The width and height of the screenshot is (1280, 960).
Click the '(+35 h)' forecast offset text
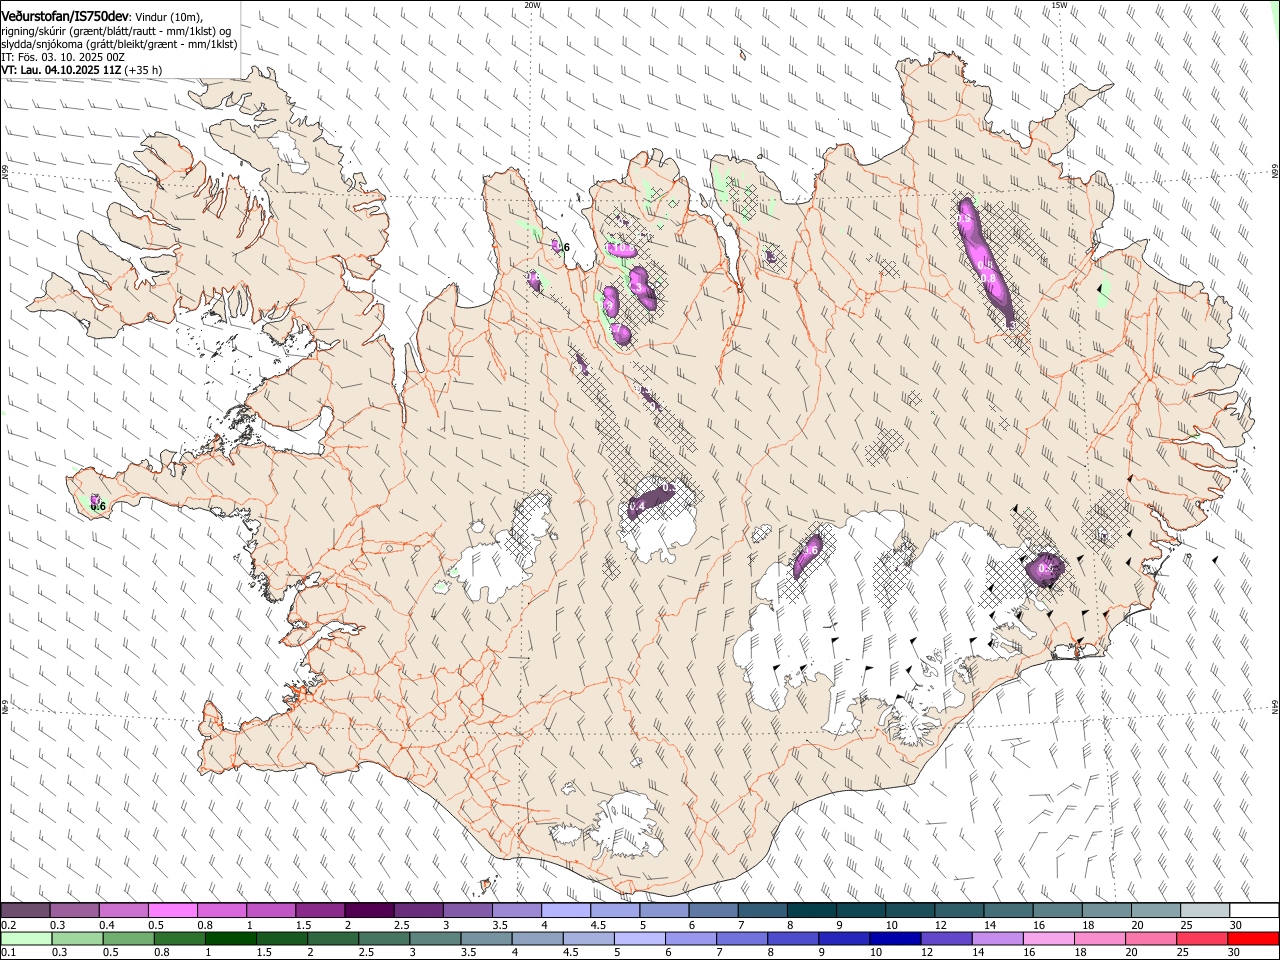tap(143, 70)
